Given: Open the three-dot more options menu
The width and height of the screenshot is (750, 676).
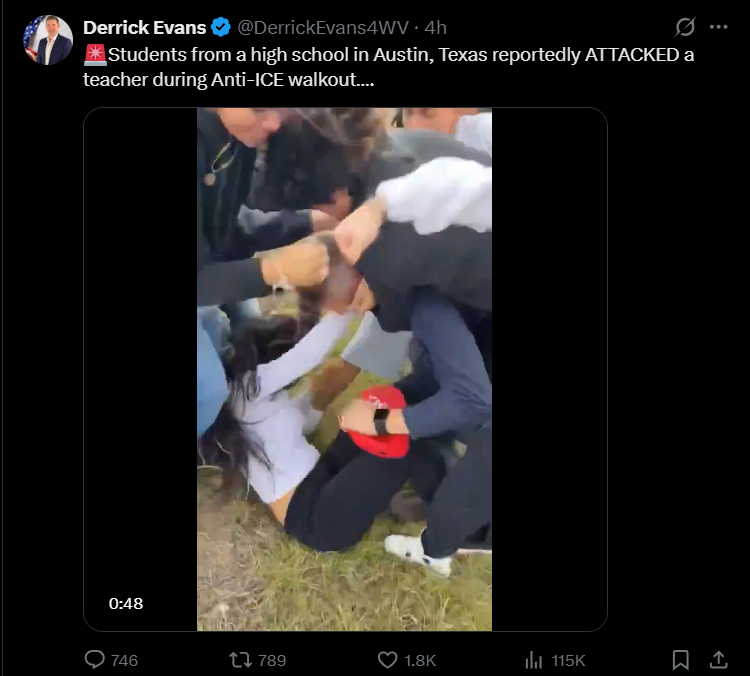Looking at the screenshot, I should coord(718,27).
